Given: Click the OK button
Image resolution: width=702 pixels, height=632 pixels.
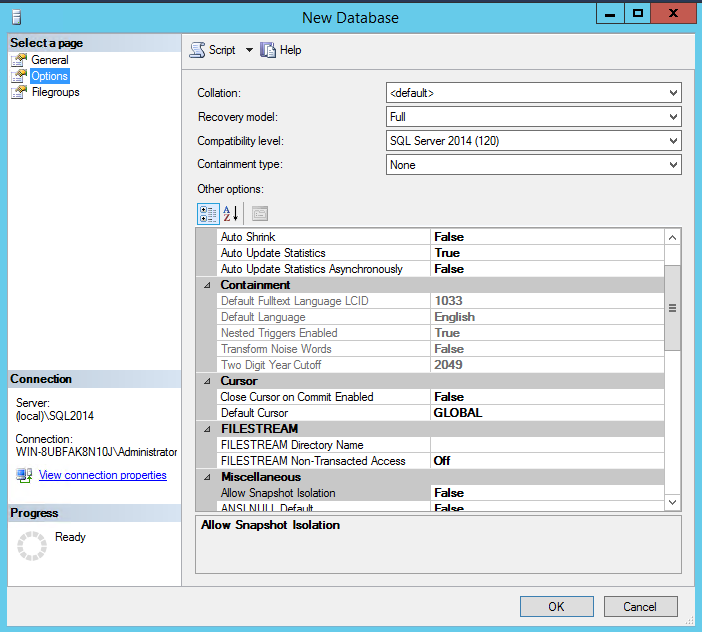Looking at the screenshot, I should (556, 606).
